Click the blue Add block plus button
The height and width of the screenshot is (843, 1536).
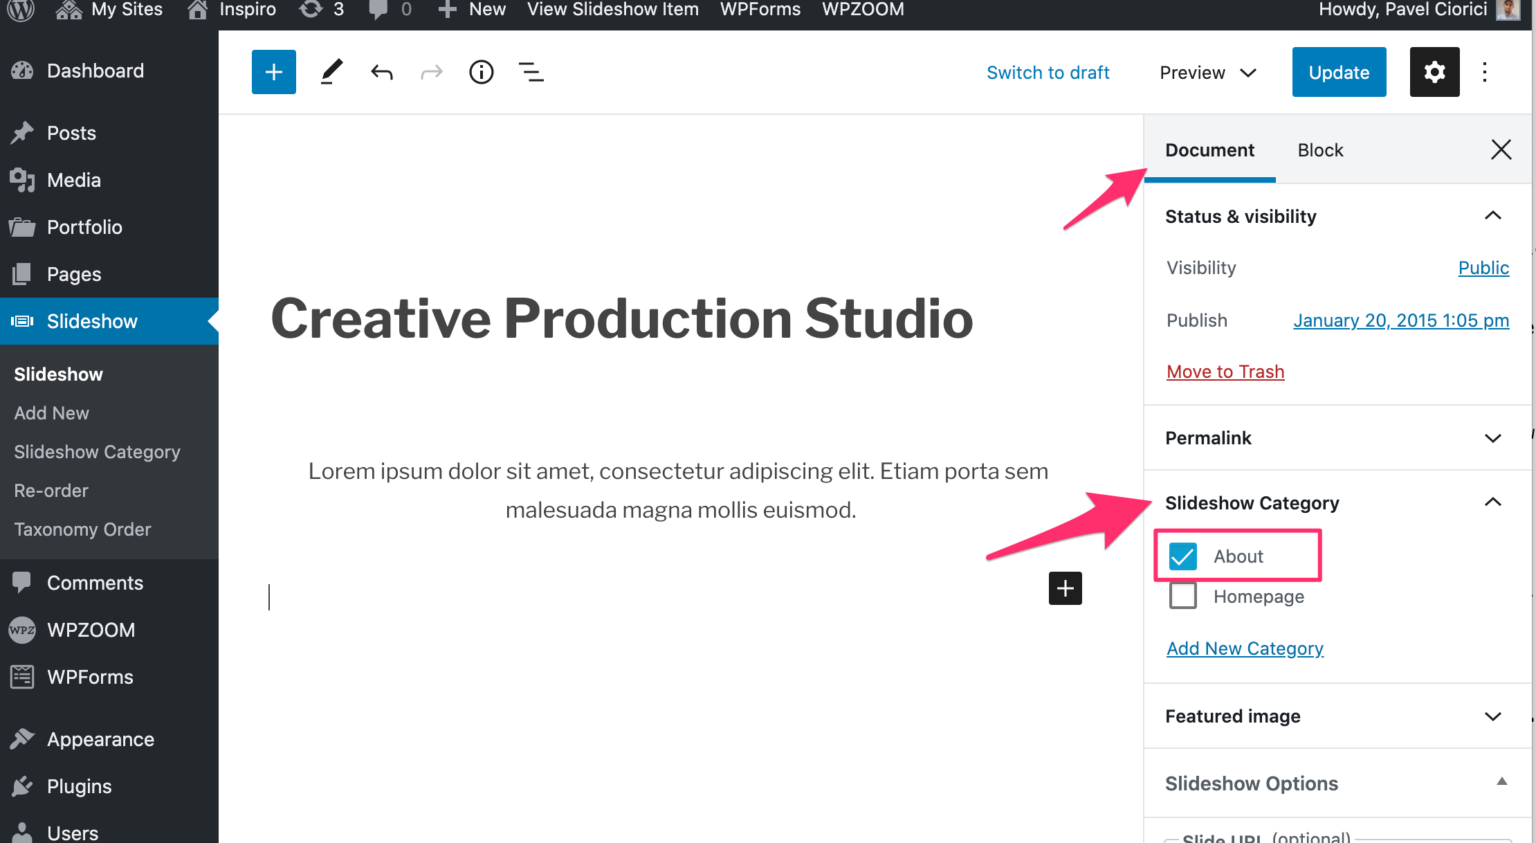click(274, 72)
